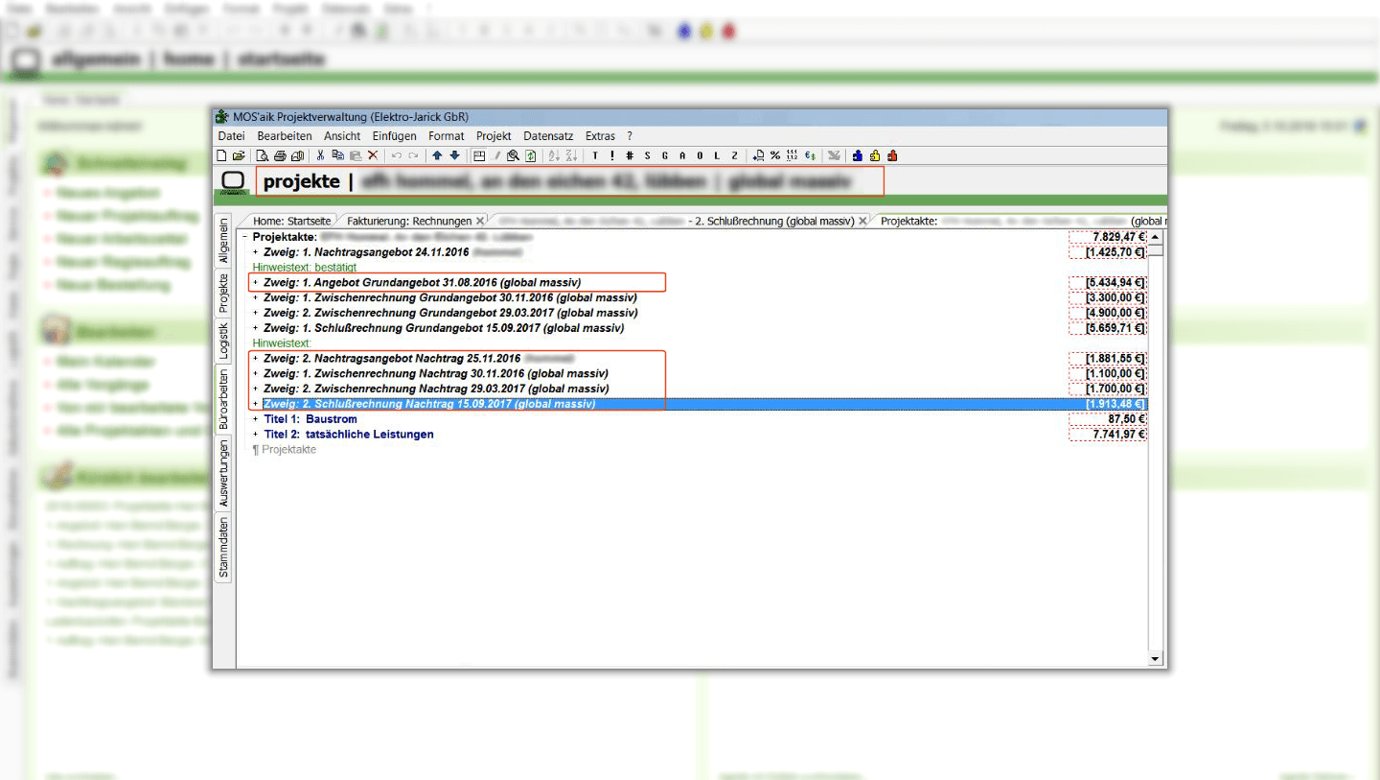Open the Extras menu
Screen dimensions: 1380x780
(x=600, y=136)
